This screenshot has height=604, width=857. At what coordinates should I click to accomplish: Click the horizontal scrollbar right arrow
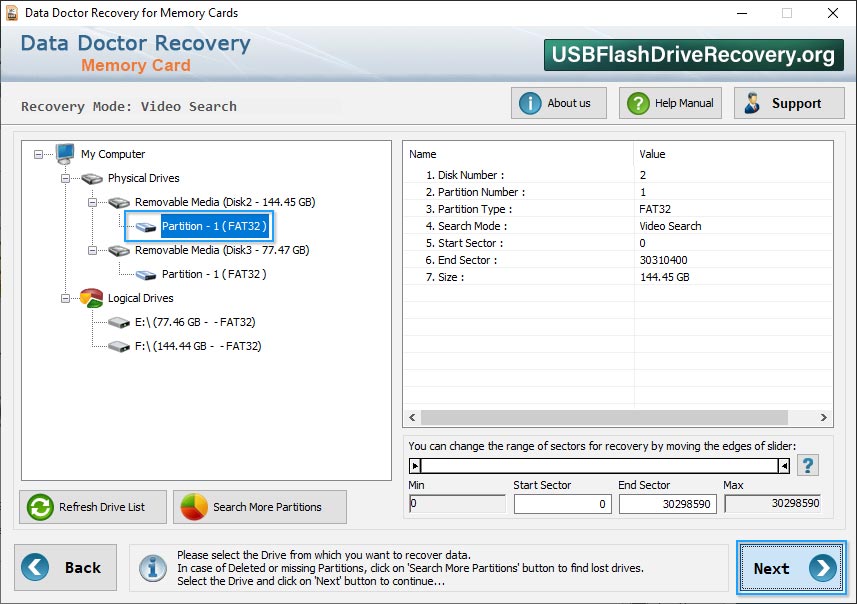[824, 418]
